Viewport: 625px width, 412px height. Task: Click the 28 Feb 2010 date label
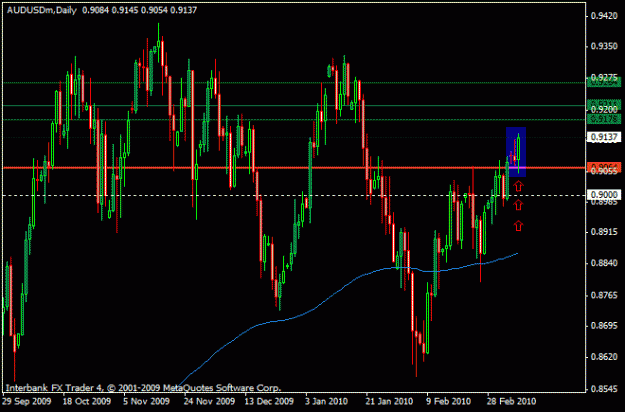point(511,401)
